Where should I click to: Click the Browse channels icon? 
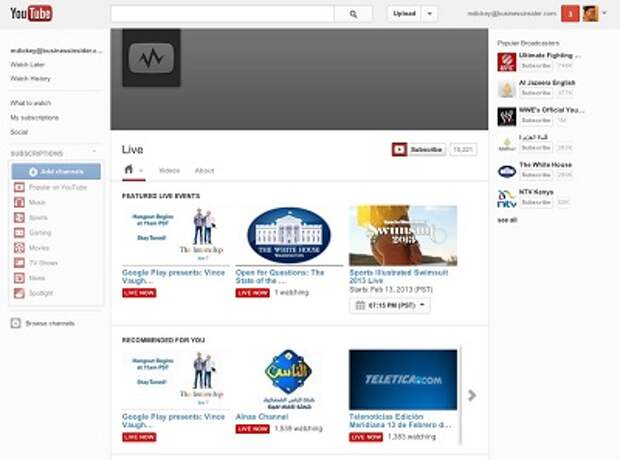click(x=15, y=323)
